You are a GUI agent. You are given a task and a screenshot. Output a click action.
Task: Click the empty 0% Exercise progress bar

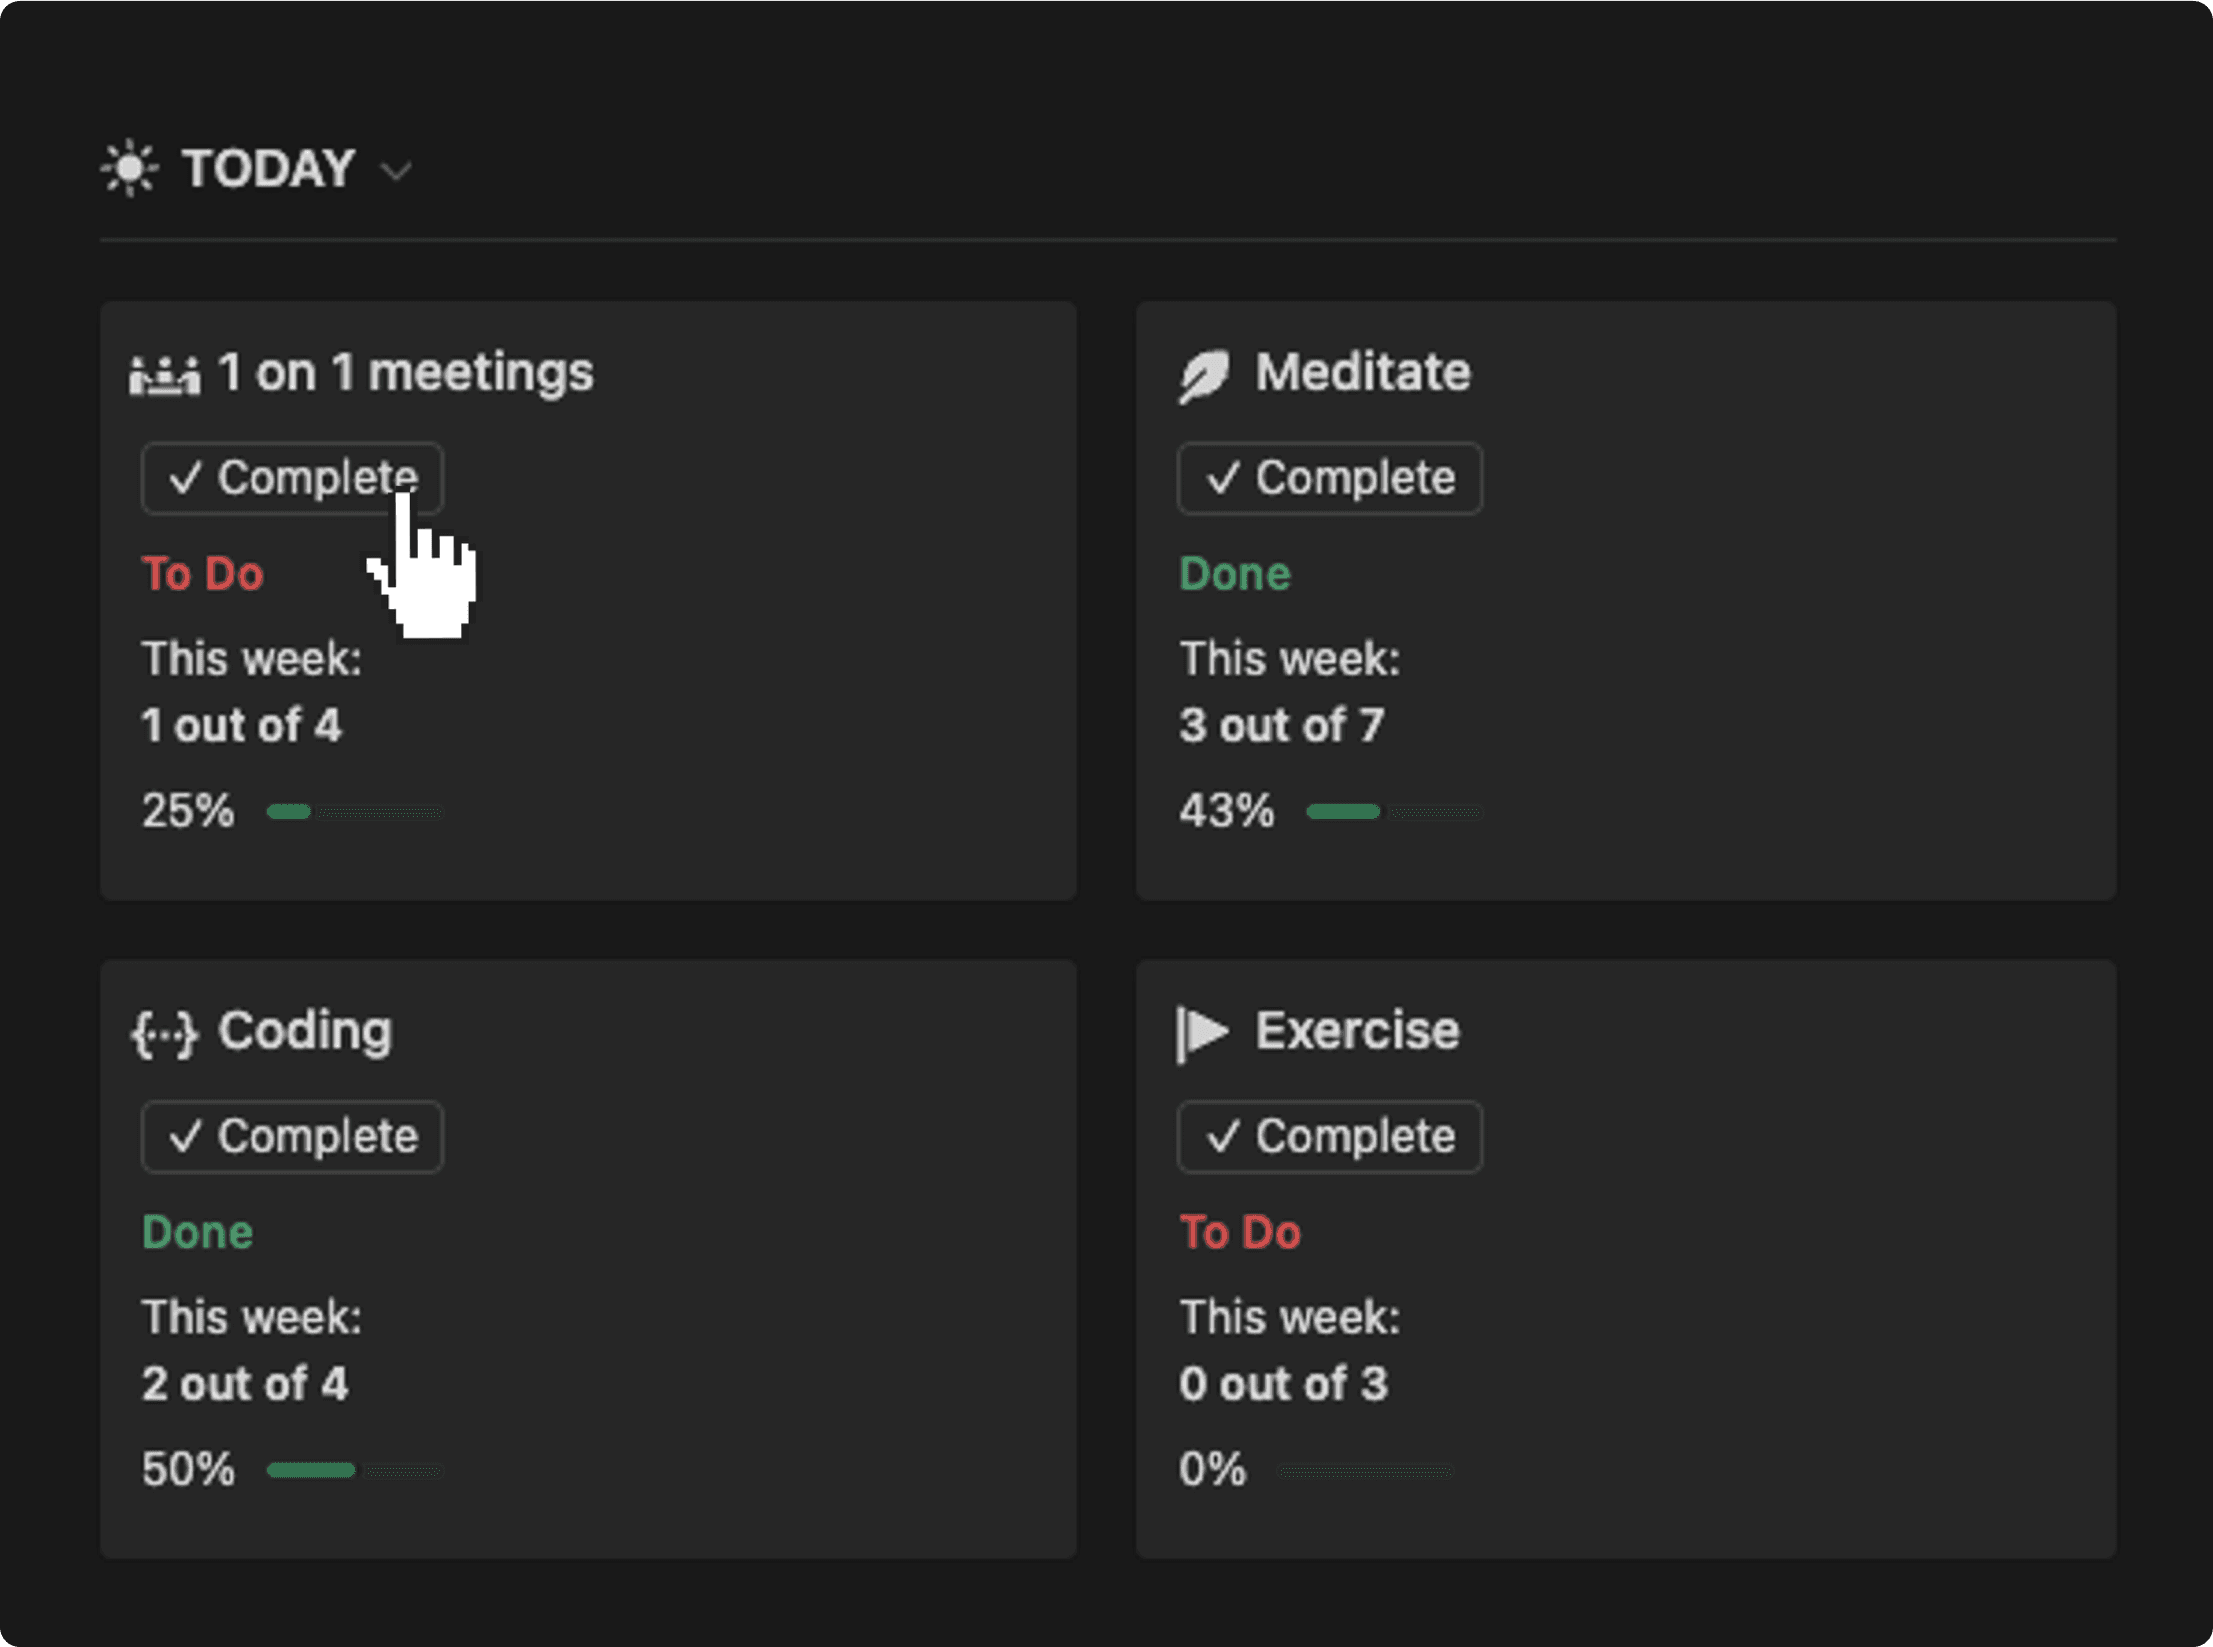tap(1365, 1470)
